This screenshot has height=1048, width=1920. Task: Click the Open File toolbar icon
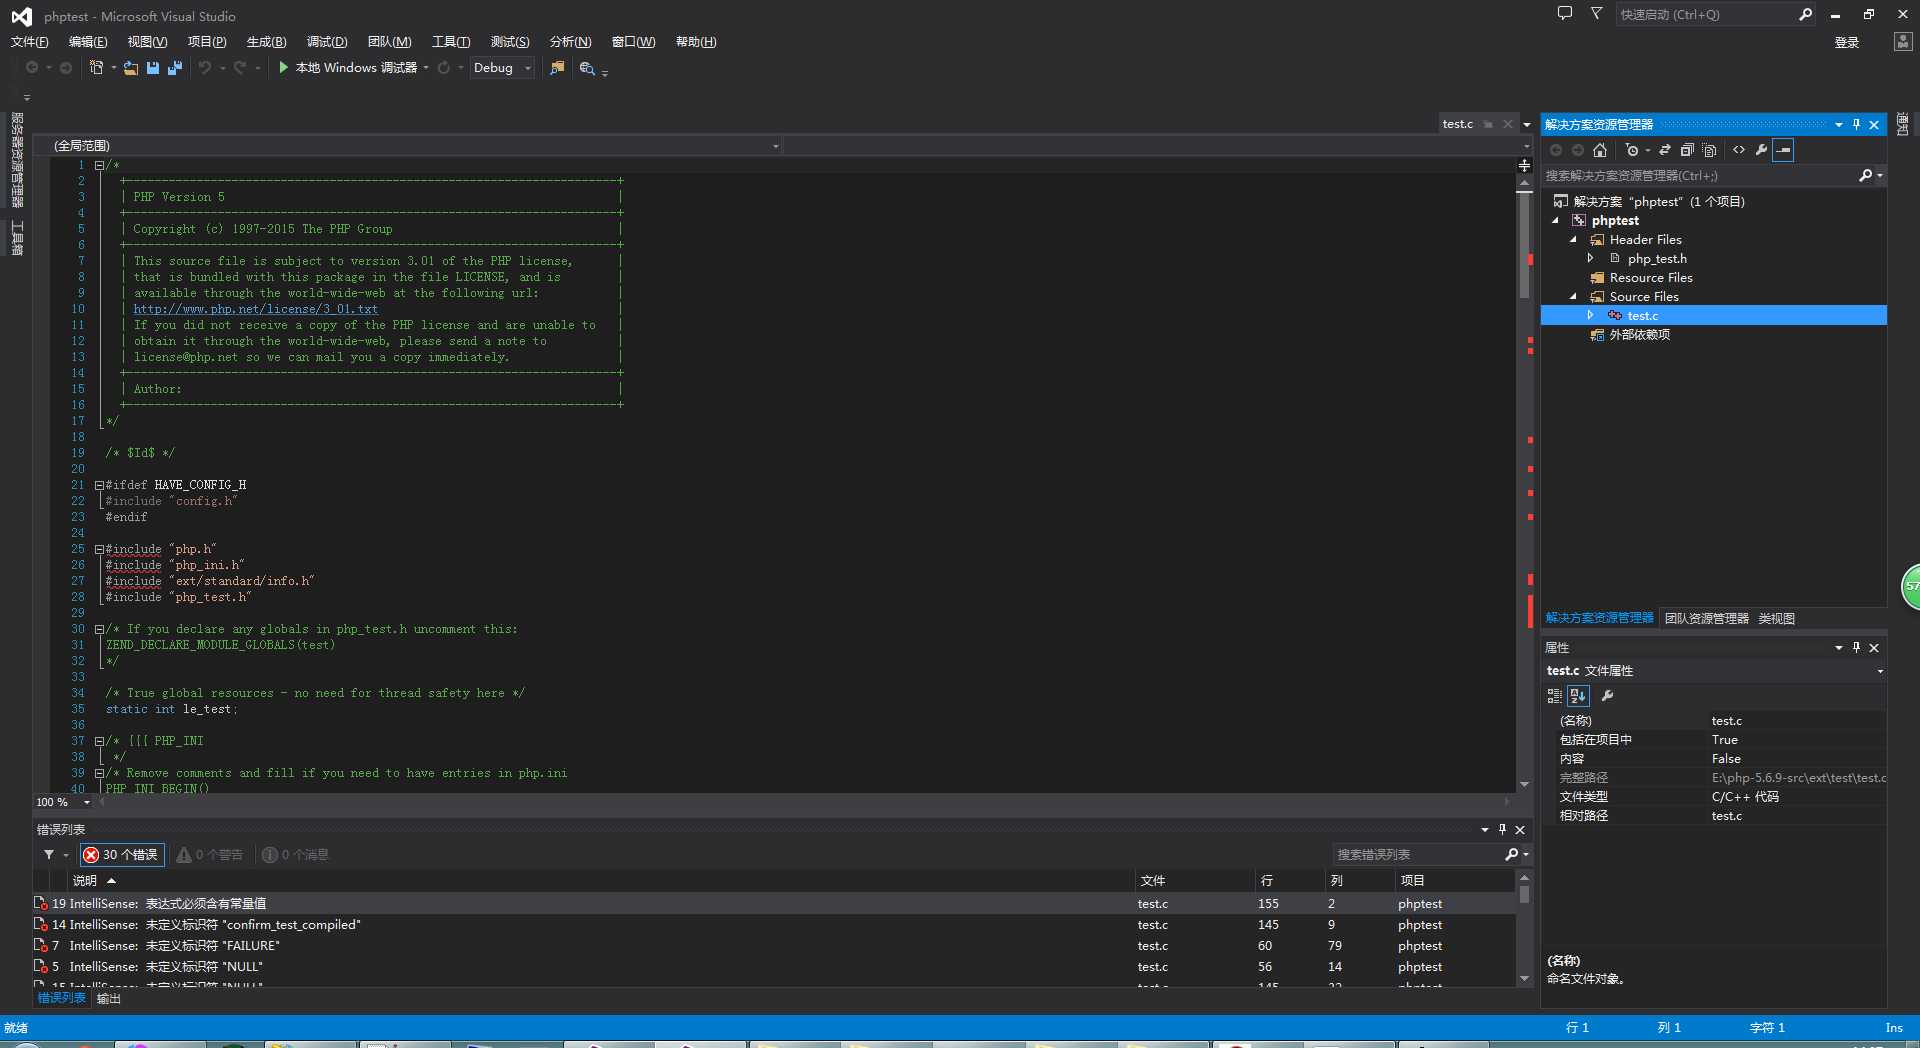(131, 68)
